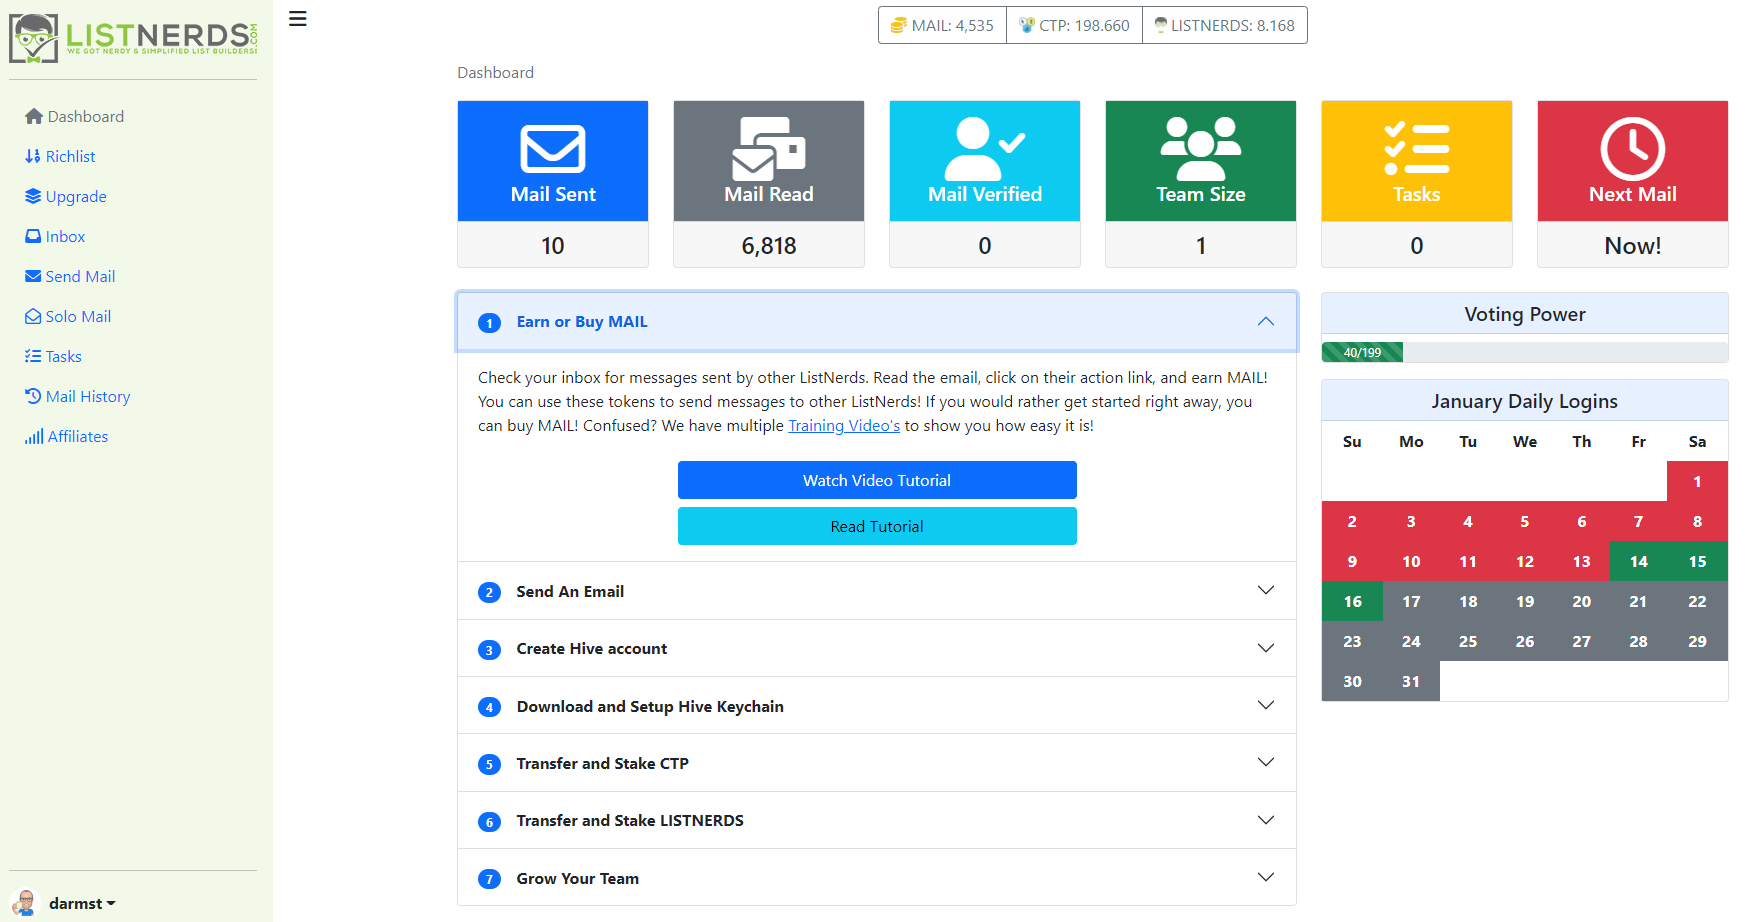Toggle the hamburger sidebar menu
The height and width of the screenshot is (922, 1754).
[x=298, y=19]
